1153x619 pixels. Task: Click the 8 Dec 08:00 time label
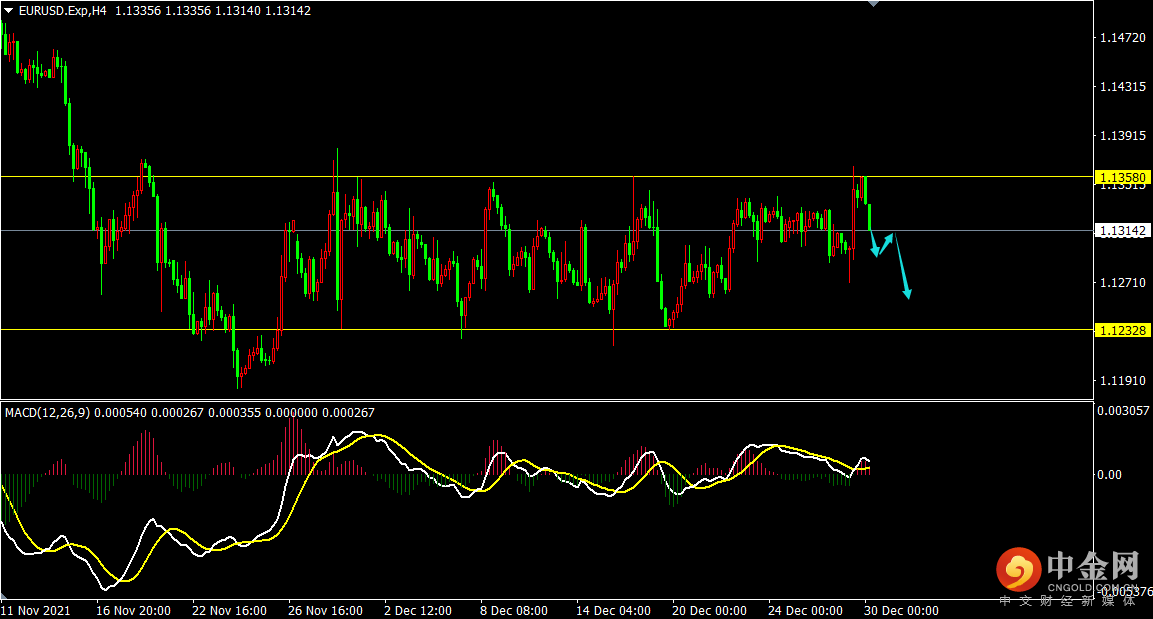click(514, 611)
